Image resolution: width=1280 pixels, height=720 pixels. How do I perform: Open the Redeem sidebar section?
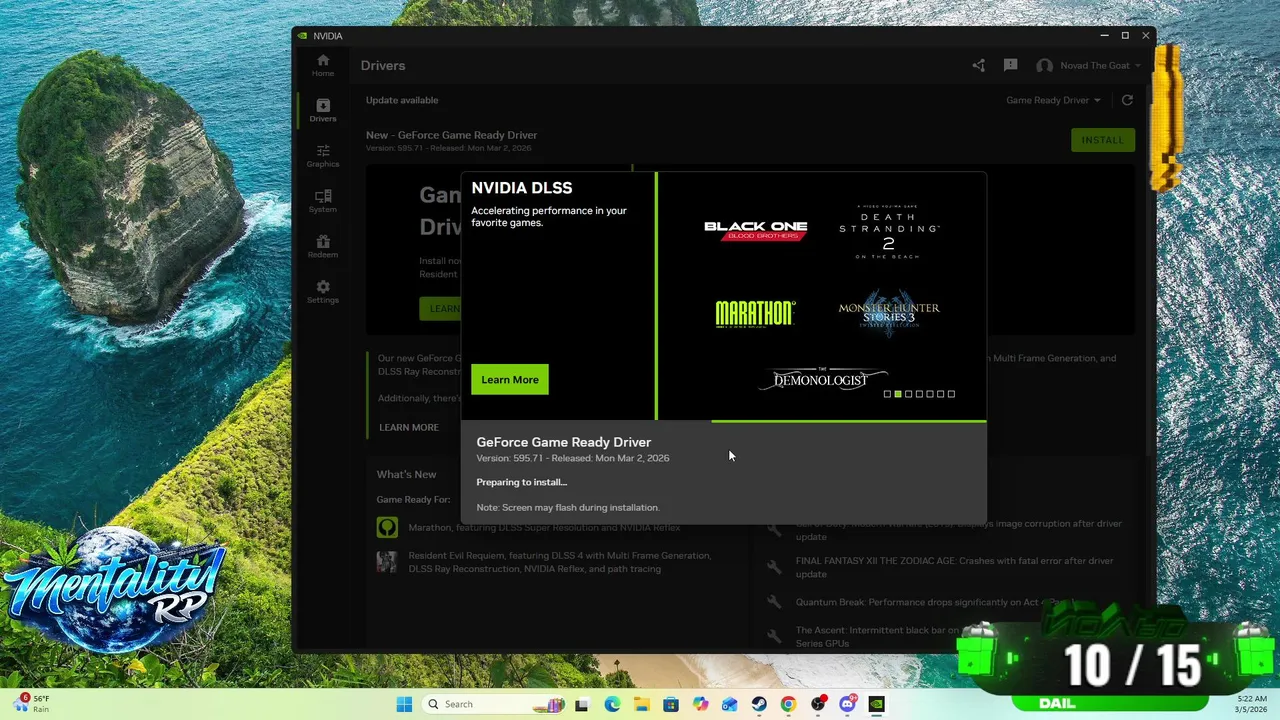tap(322, 246)
